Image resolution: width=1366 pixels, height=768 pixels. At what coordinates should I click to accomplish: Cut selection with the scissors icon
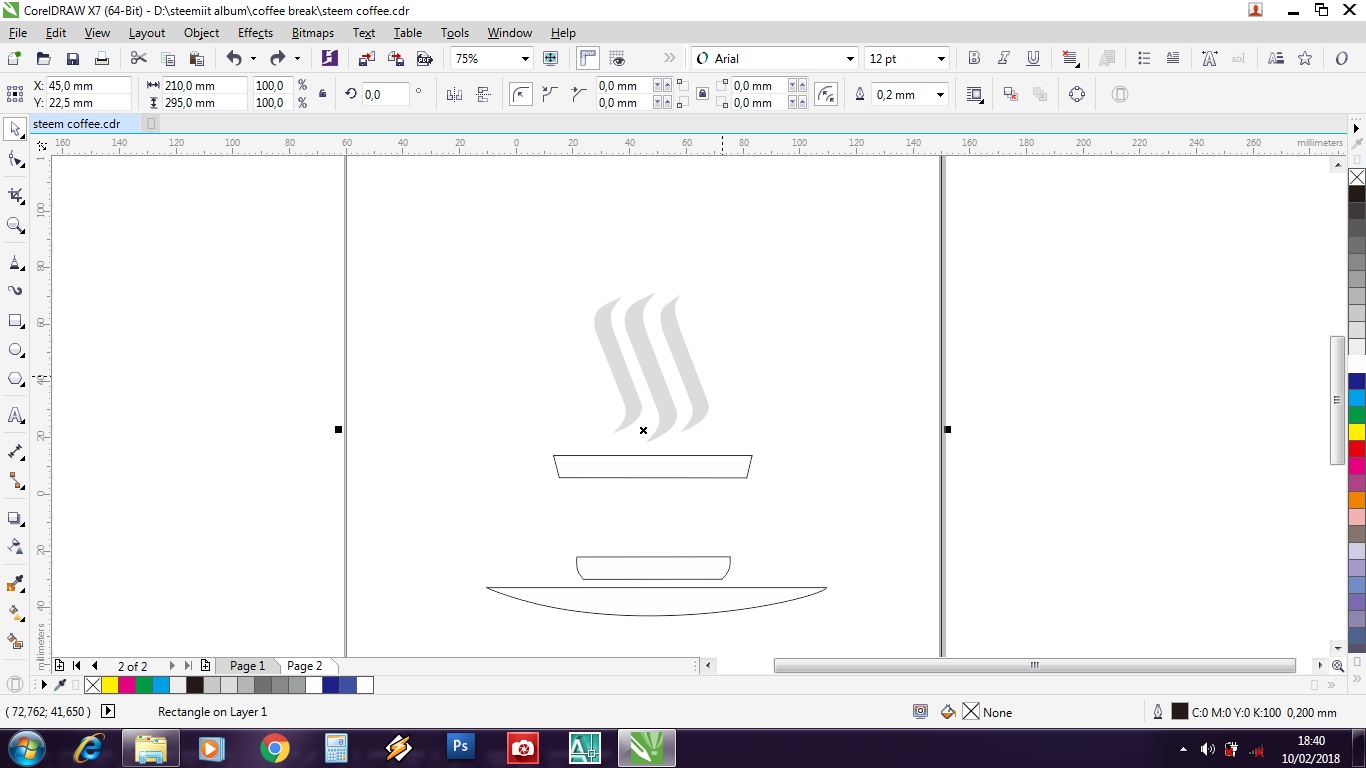pos(138,59)
